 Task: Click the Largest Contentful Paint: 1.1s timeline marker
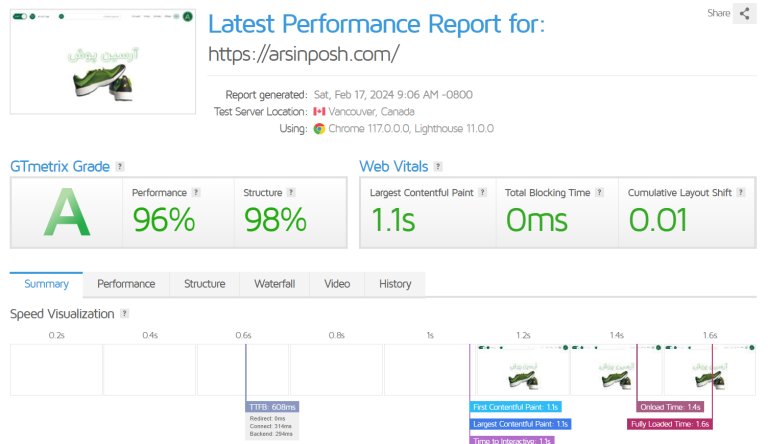pyautogui.click(x=520, y=424)
